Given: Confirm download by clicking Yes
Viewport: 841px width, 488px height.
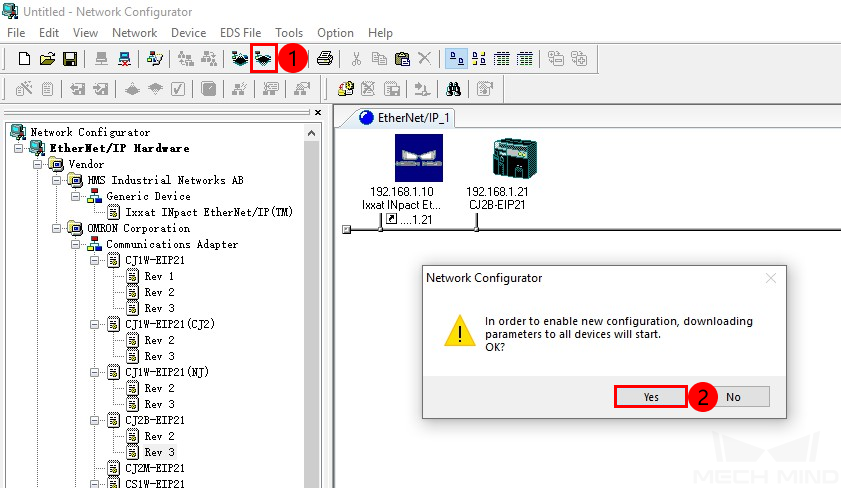Looking at the screenshot, I should point(651,397).
